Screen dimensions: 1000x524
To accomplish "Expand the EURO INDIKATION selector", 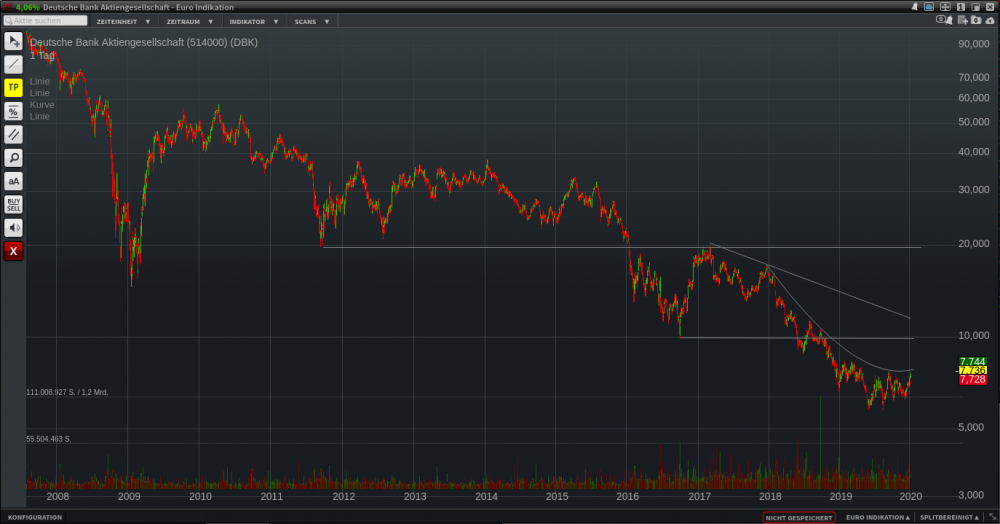I will (878, 518).
